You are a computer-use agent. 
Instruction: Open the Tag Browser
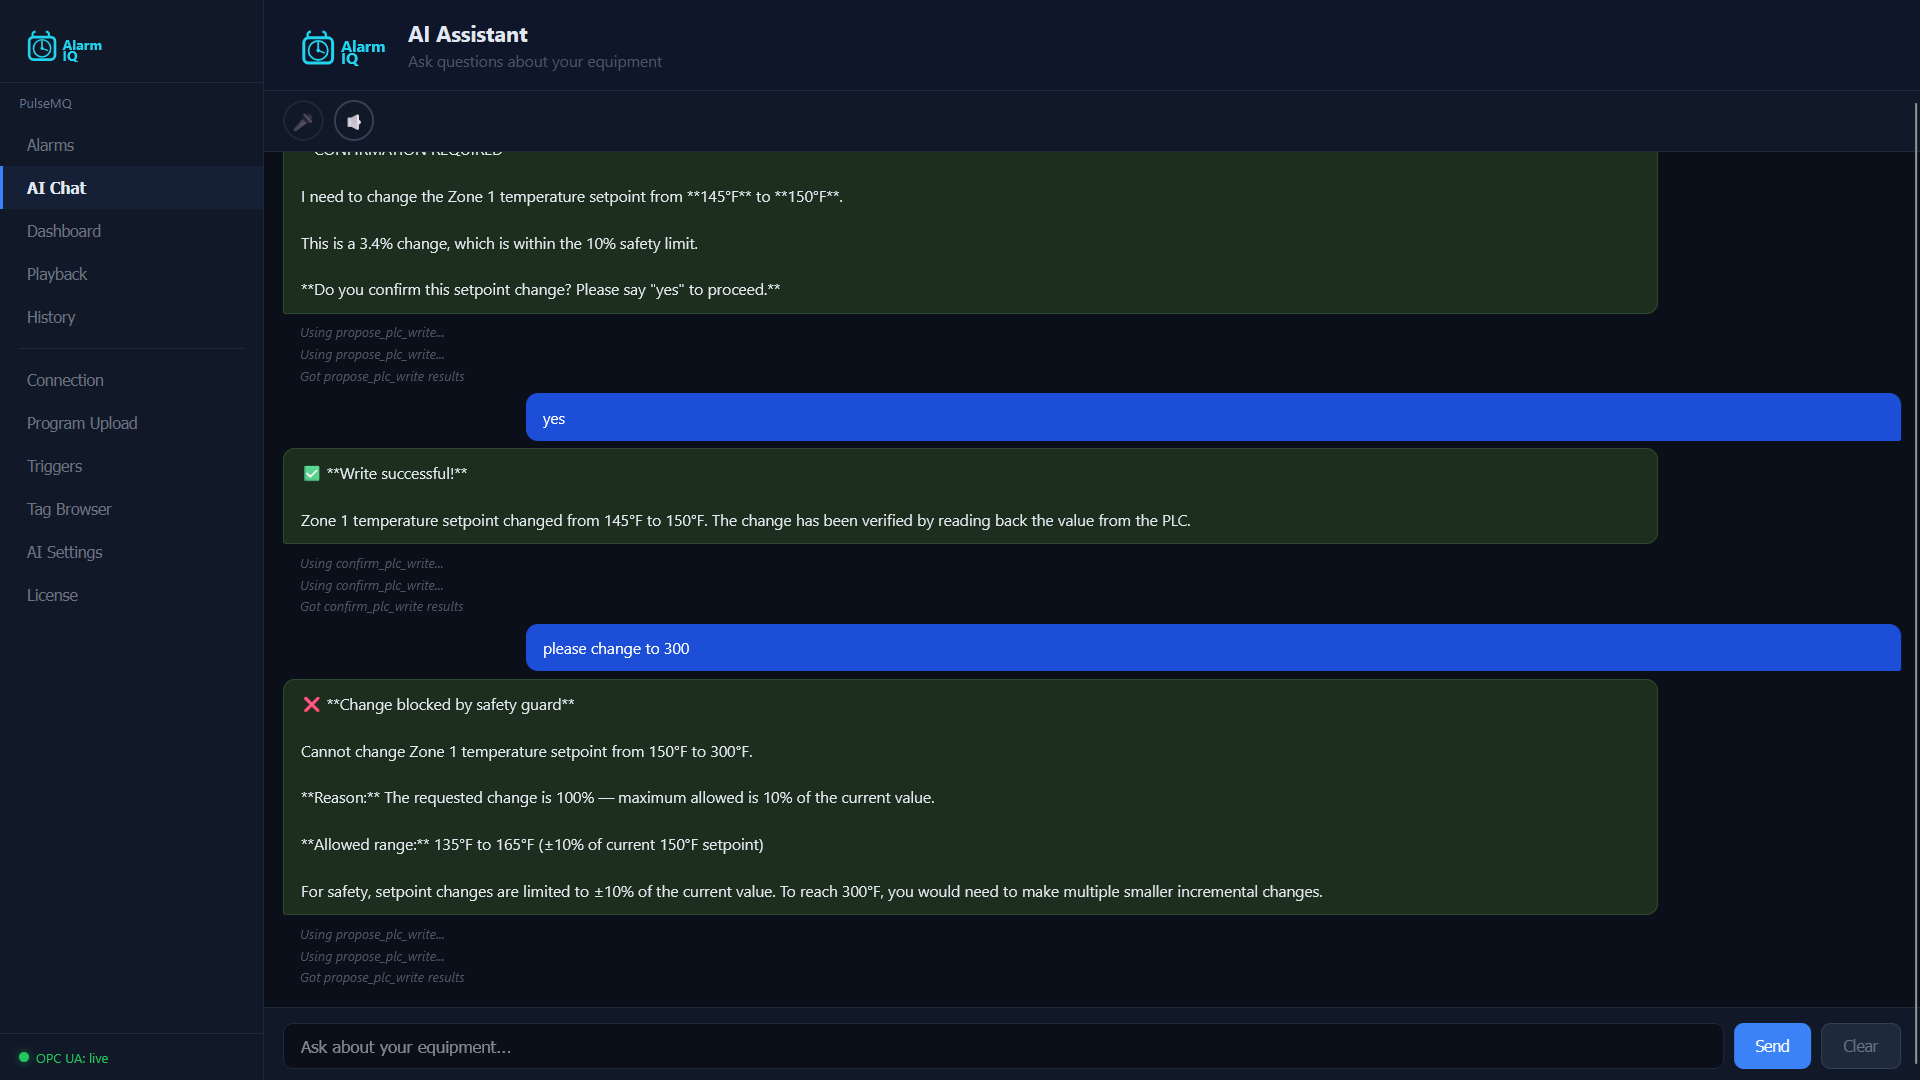[69, 509]
